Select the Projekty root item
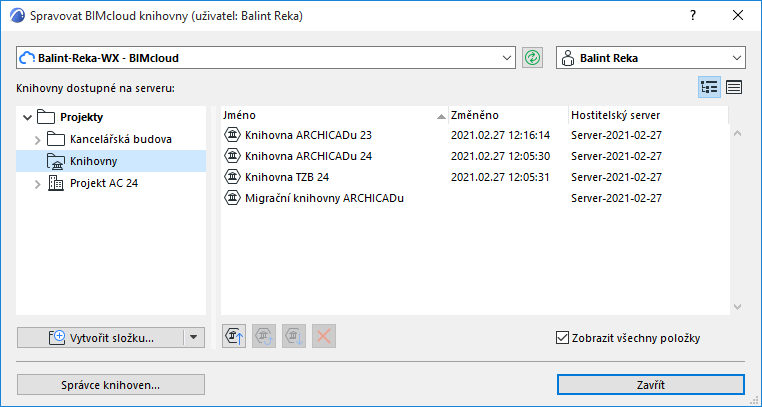Screen dimensions: 762x407 click(x=111, y=117)
